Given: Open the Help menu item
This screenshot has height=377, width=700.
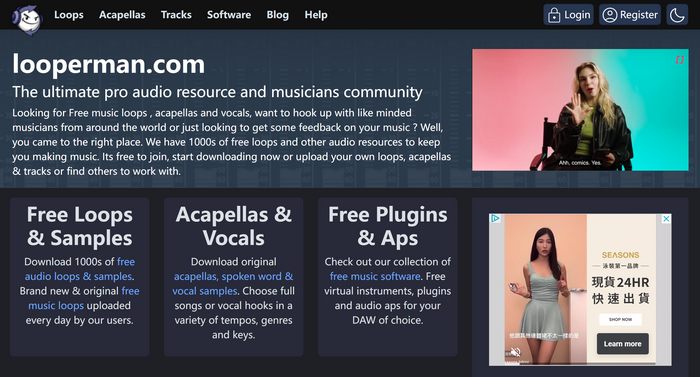Looking at the screenshot, I should point(316,15).
